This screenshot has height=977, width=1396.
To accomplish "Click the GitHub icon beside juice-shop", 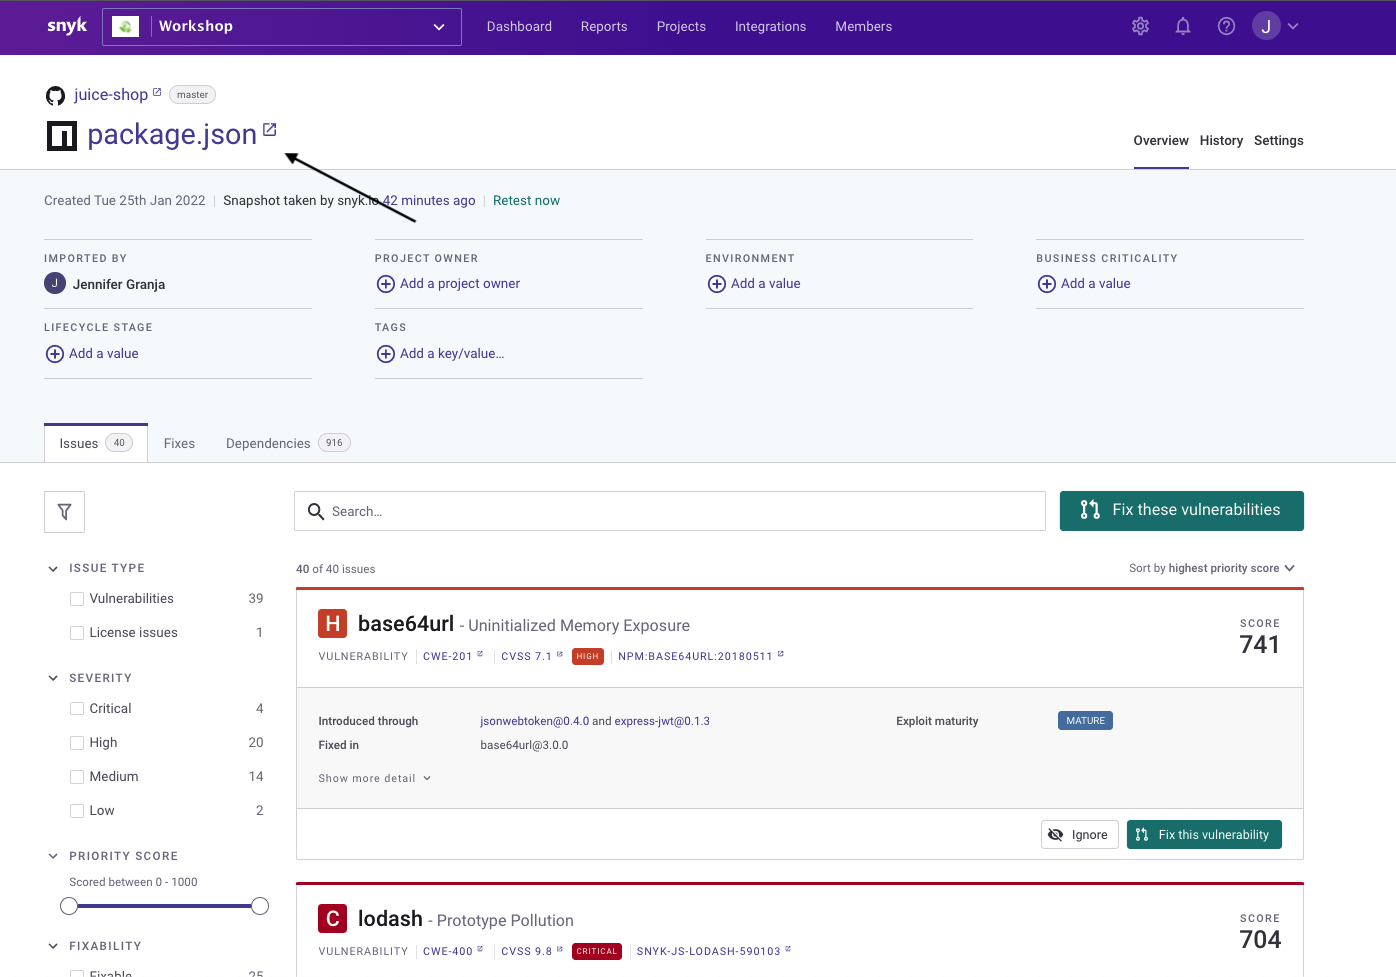I will click(x=55, y=95).
